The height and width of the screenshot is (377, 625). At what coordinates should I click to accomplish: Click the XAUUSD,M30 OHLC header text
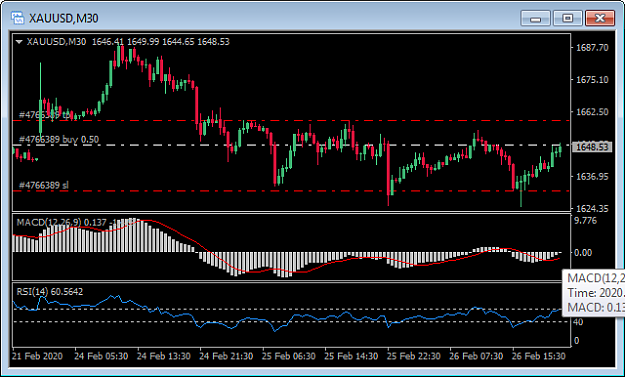coord(128,42)
